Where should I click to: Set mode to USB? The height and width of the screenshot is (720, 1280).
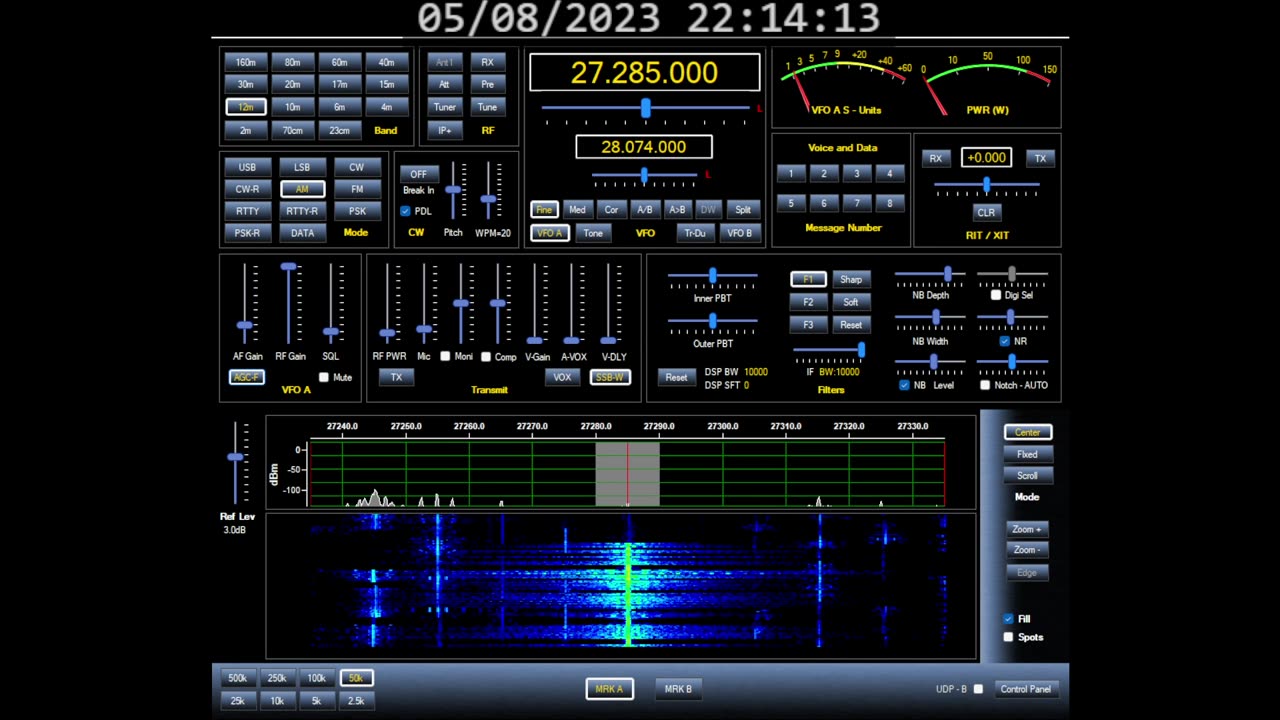click(247, 167)
